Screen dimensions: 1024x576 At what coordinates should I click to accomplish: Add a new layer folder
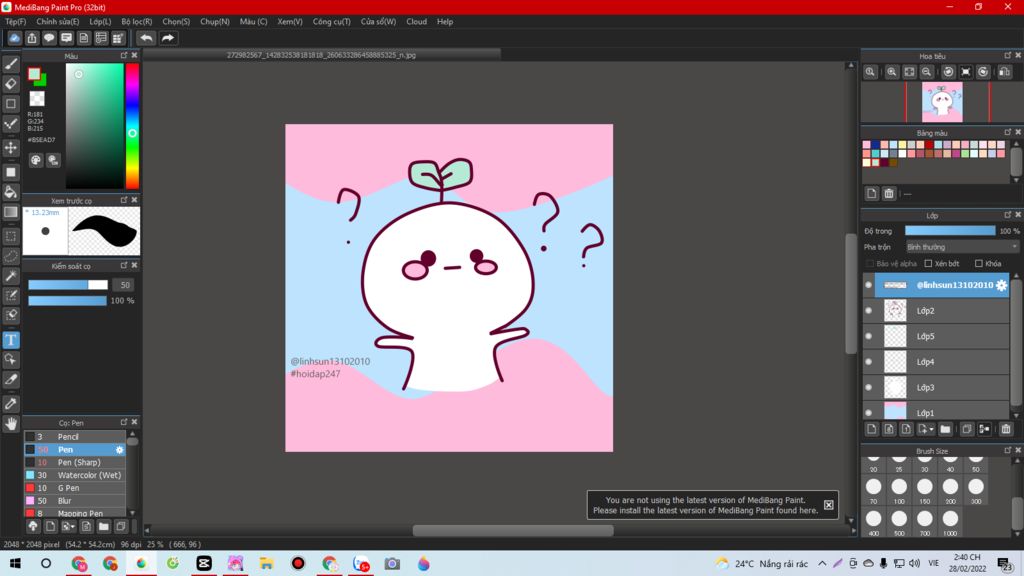point(945,429)
